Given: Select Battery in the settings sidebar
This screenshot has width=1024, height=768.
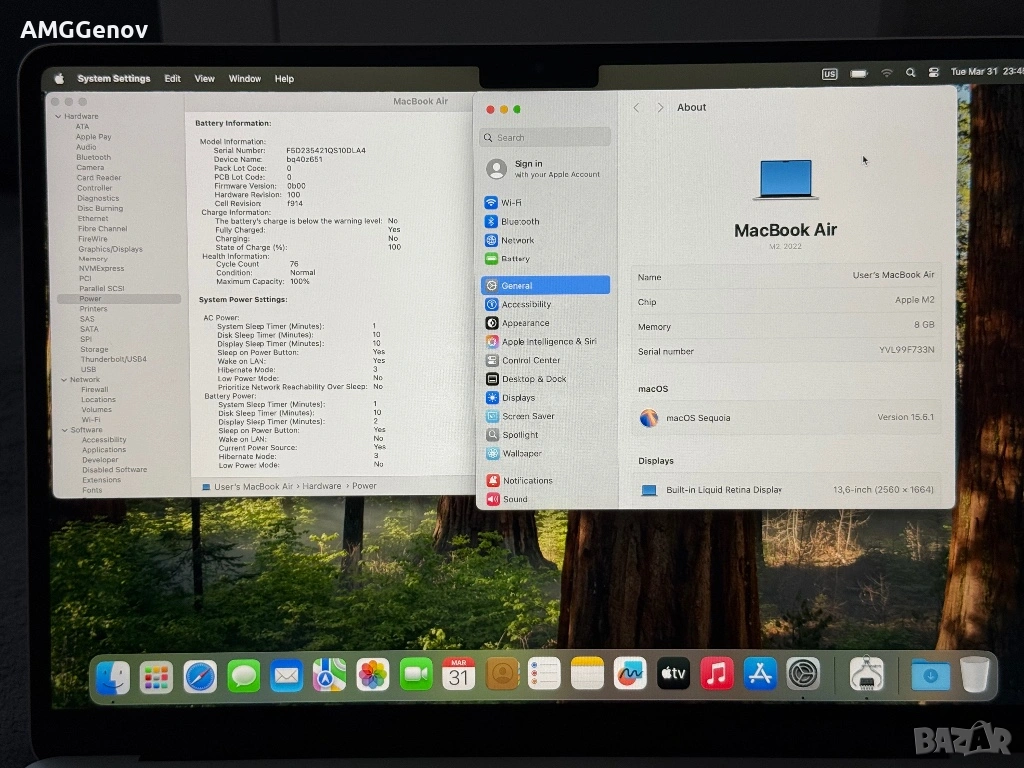Looking at the screenshot, I should pyautogui.click(x=515, y=259).
